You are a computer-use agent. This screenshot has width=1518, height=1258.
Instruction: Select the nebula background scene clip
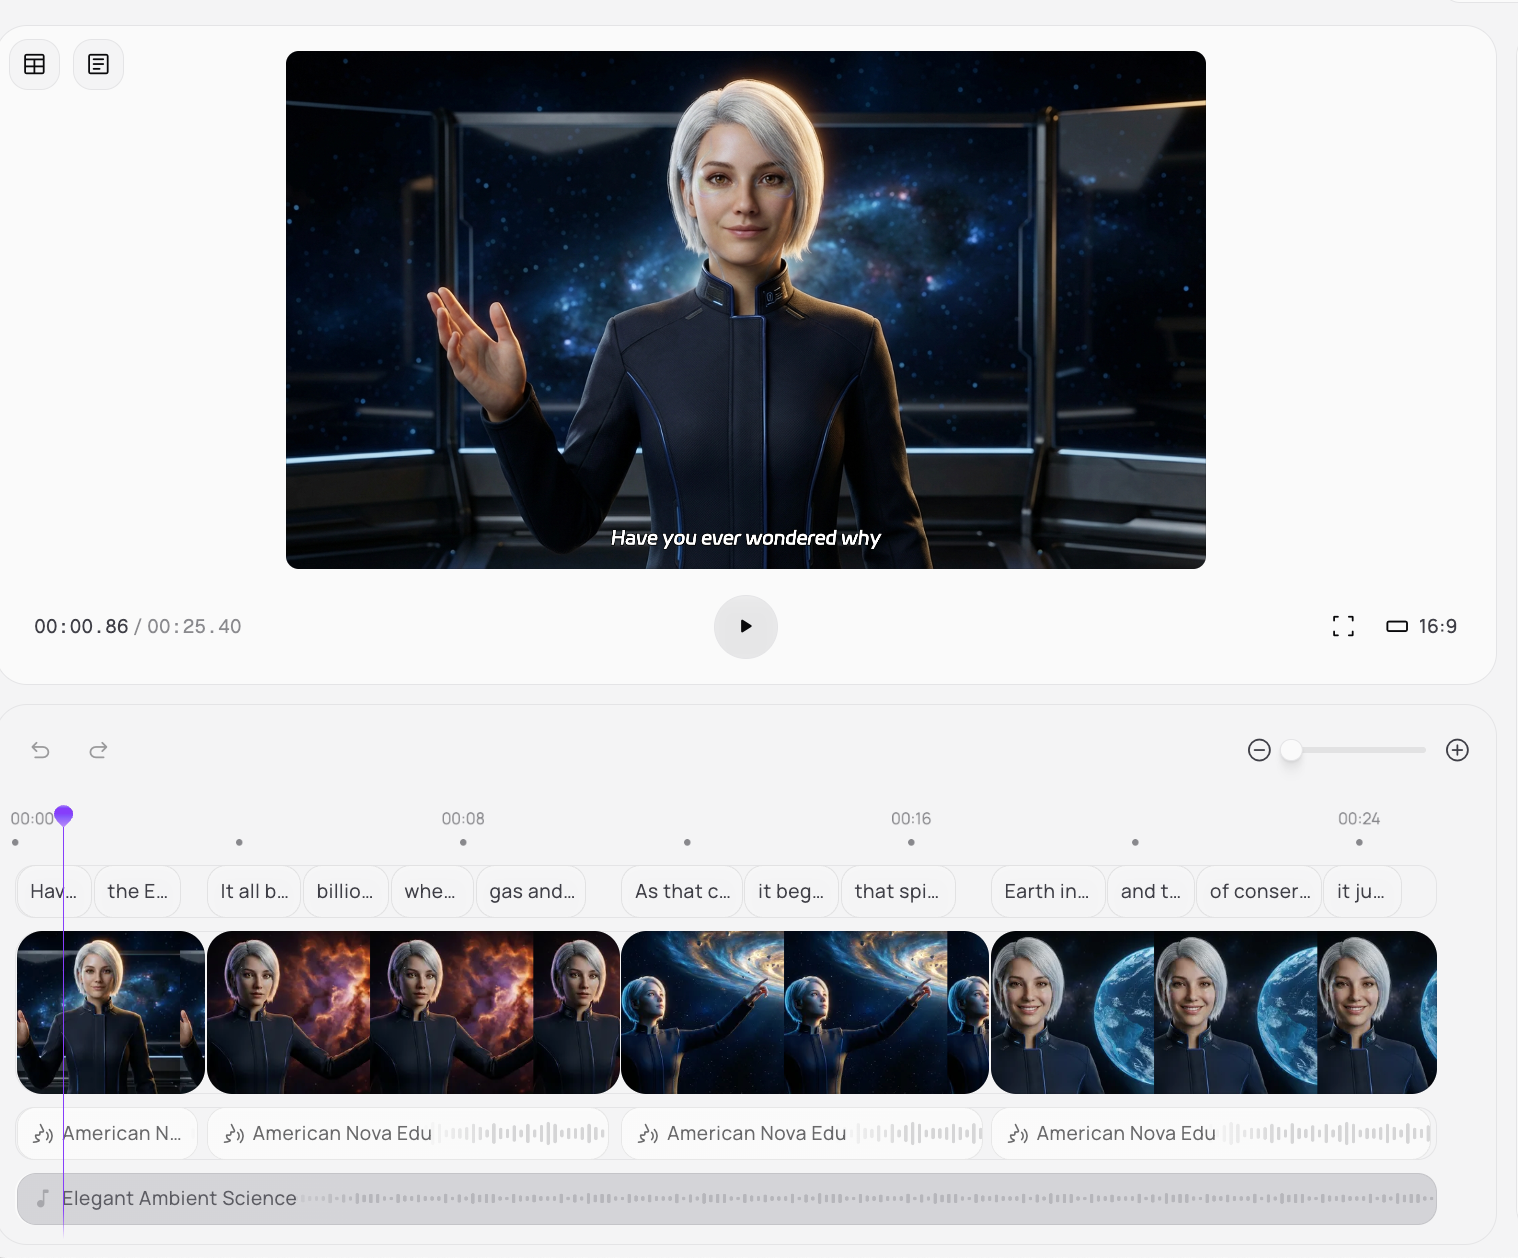[412, 1012]
